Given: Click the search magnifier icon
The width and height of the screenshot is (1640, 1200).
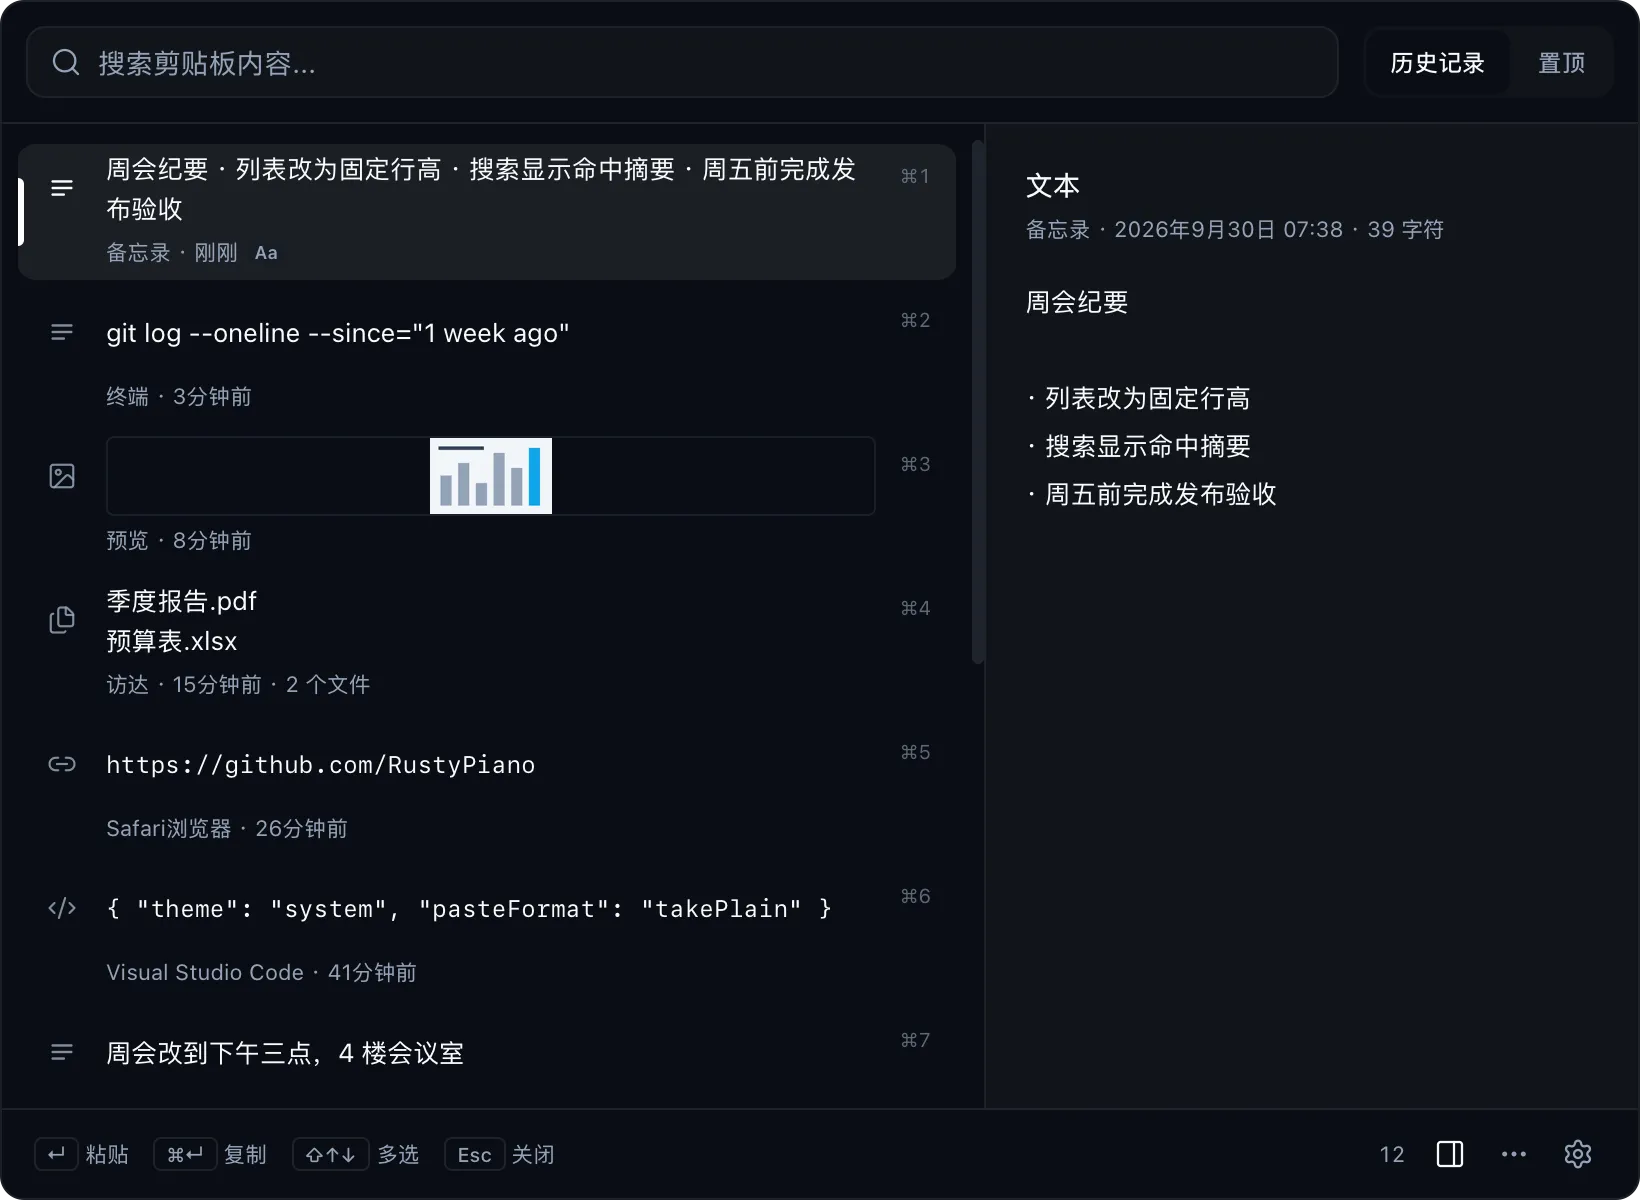Looking at the screenshot, I should coord(66,63).
